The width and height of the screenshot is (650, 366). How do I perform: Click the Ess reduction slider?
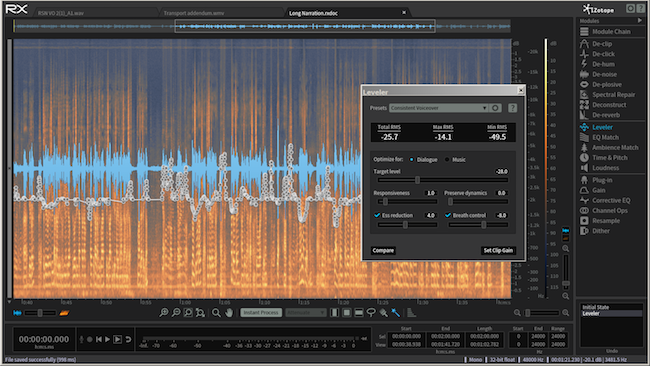[x=407, y=225]
